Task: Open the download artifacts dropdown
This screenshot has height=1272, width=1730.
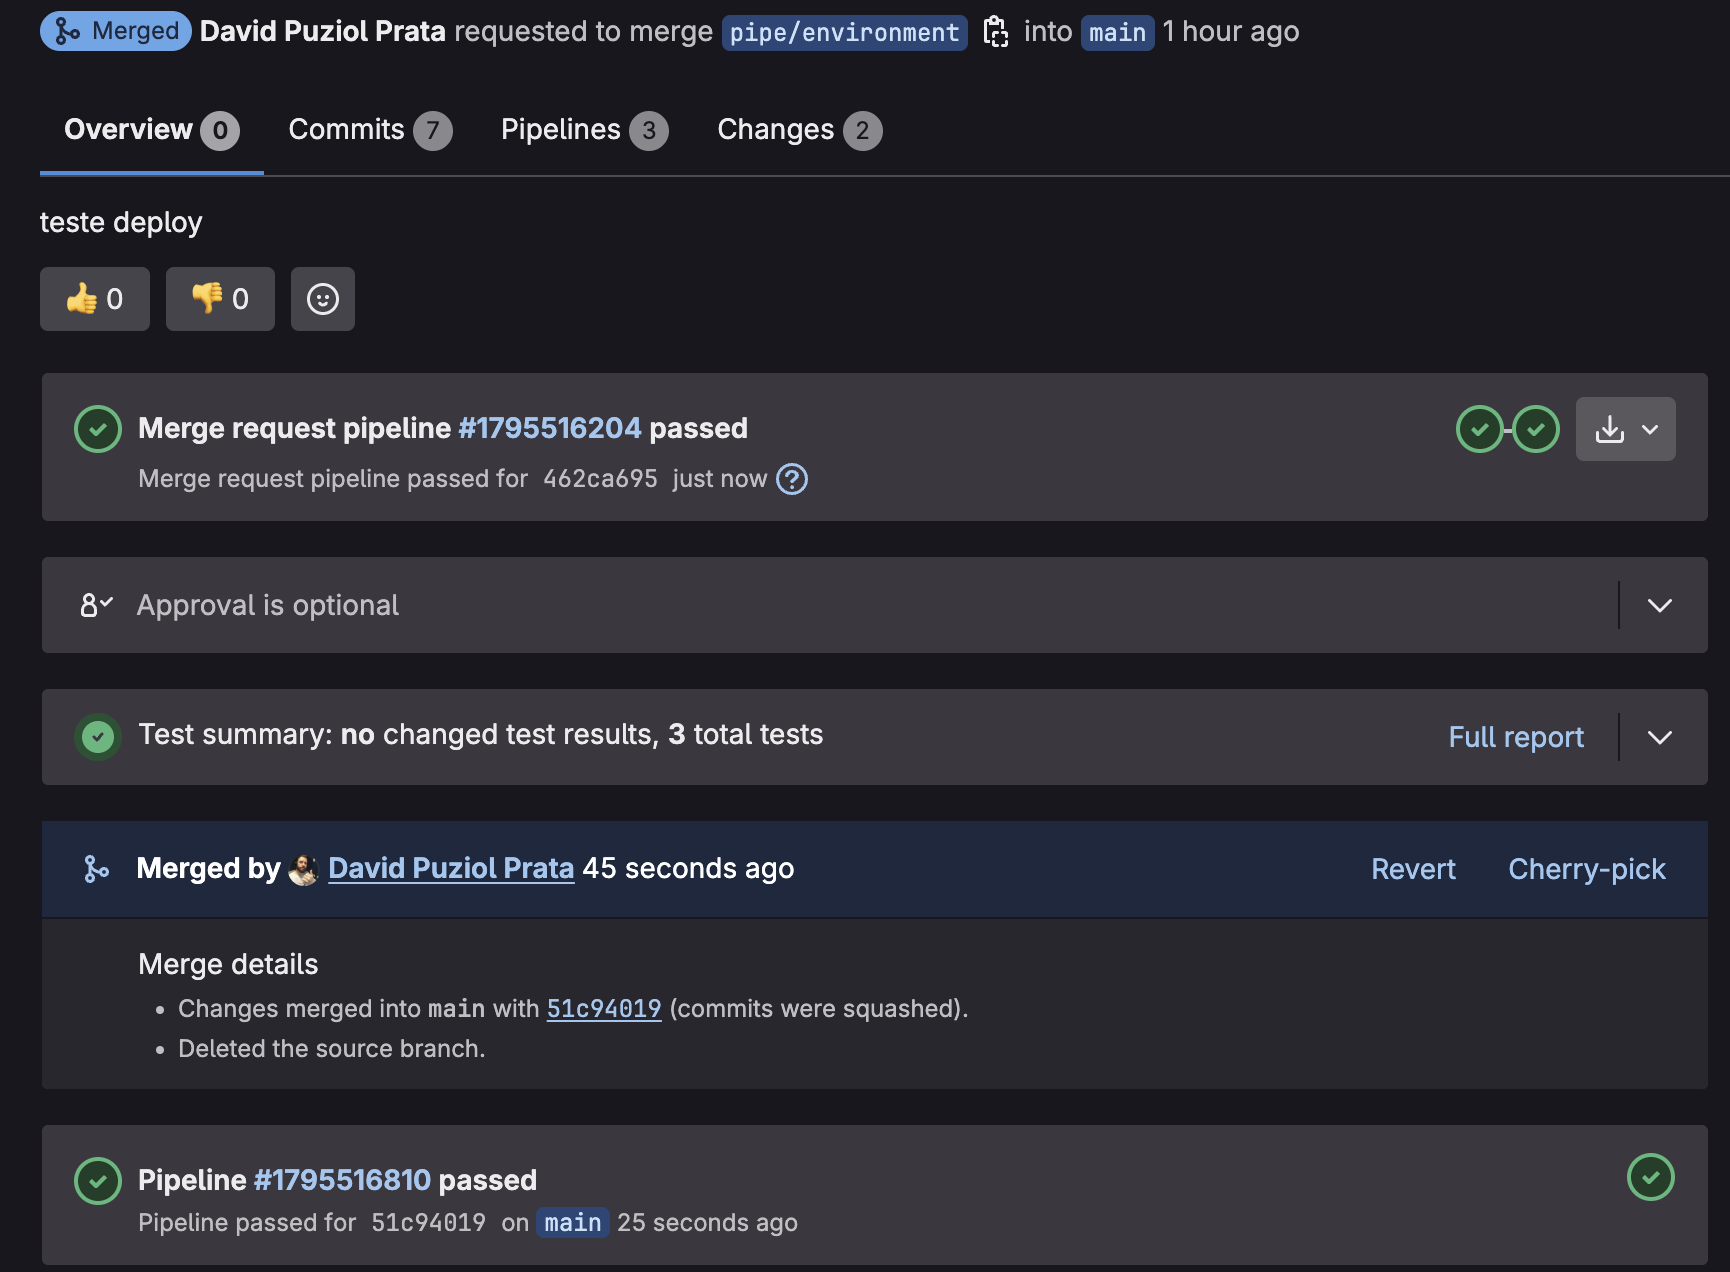Action: pyautogui.click(x=1625, y=429)
